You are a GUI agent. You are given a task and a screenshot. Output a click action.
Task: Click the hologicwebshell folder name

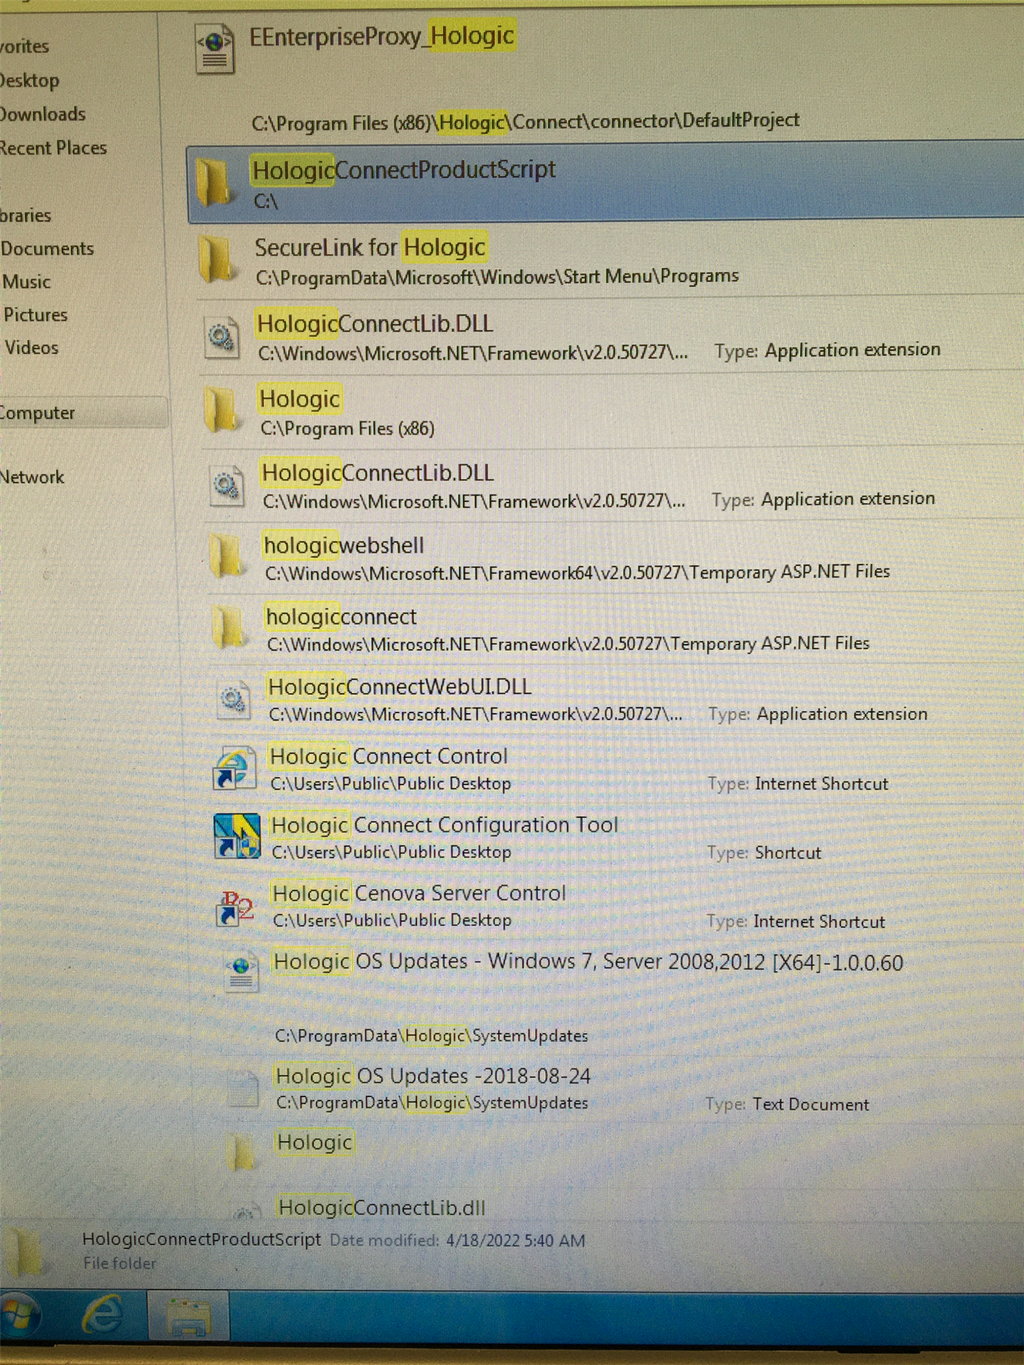pos(344,545)
